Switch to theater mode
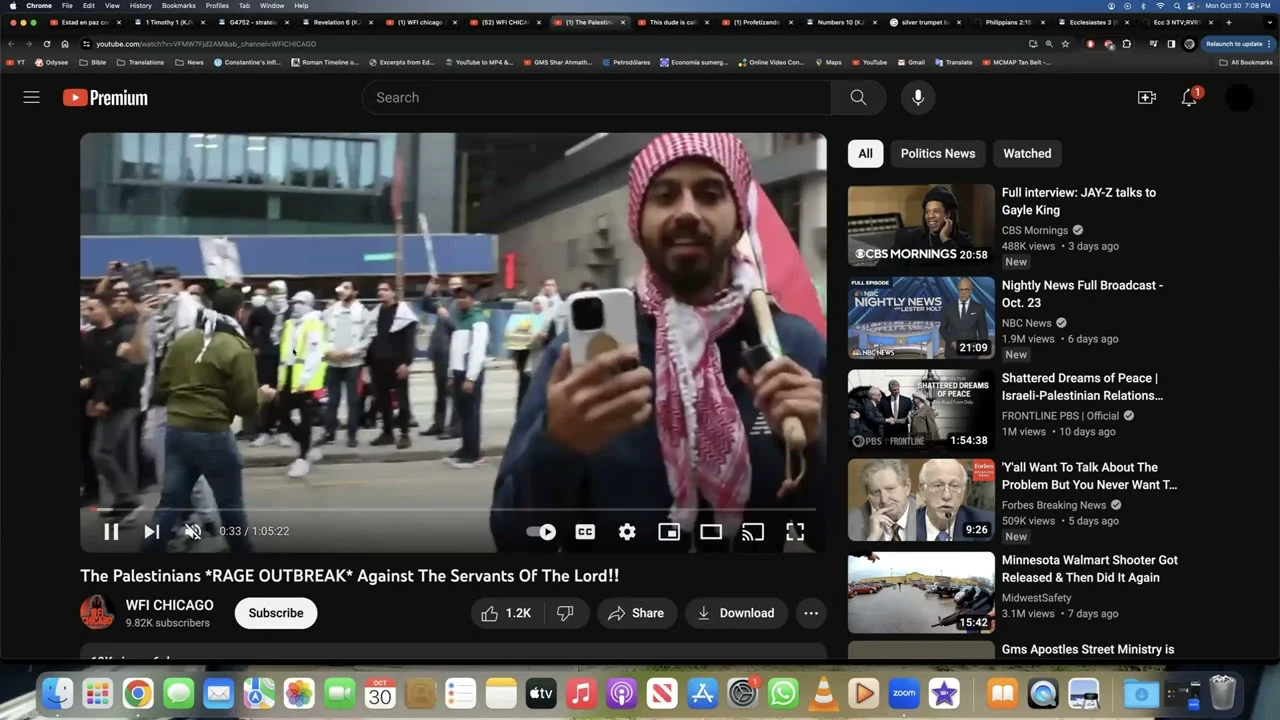Screen dimensions: 1280x720 point(711,532)
